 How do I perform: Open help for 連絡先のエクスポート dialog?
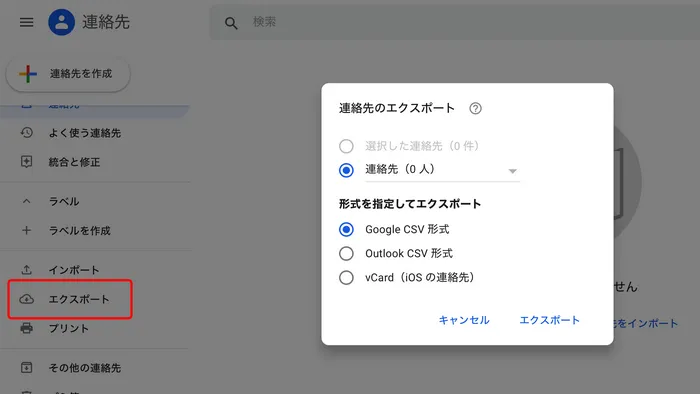tap(475, 108)
